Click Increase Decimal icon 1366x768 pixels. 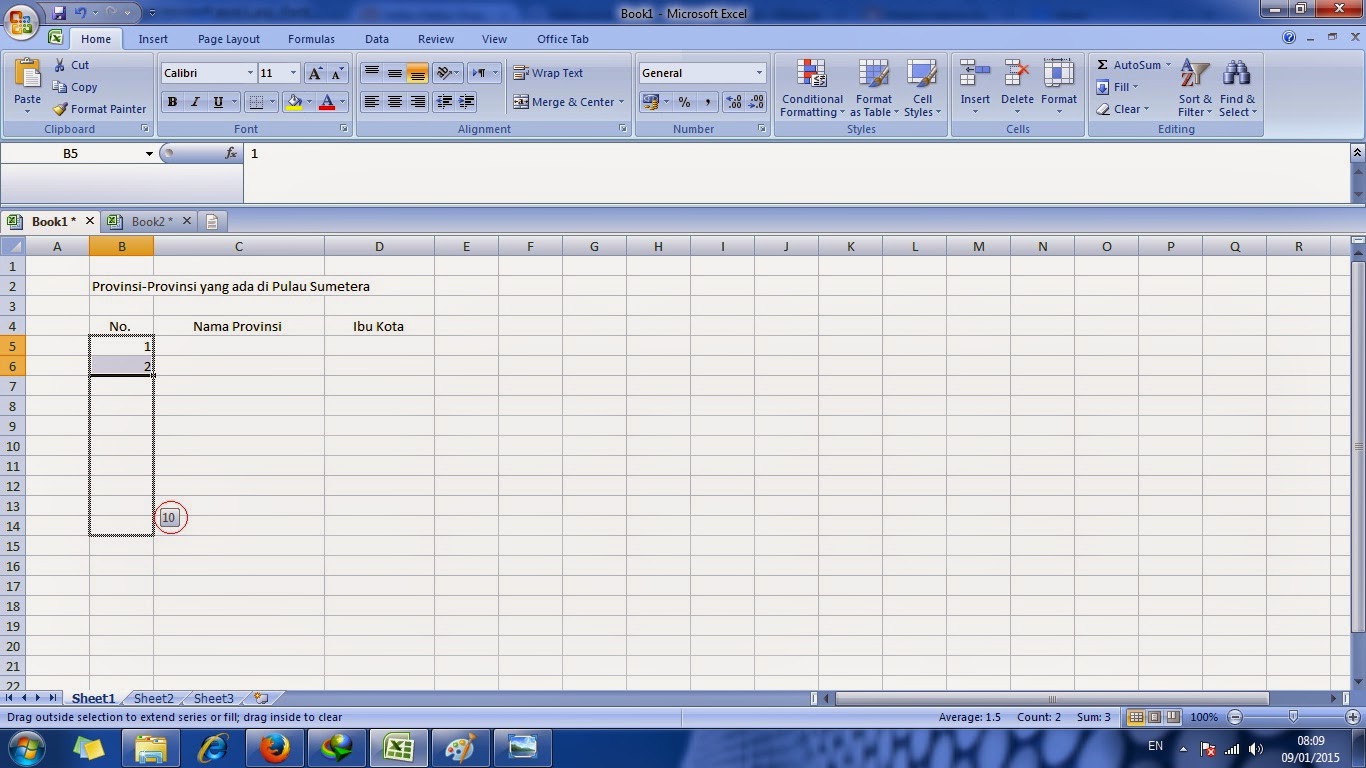tap(733, 102)
